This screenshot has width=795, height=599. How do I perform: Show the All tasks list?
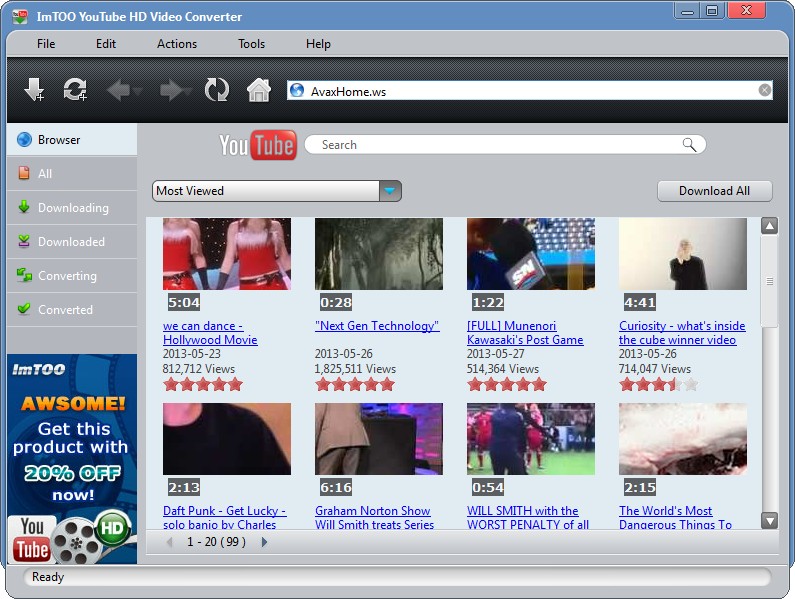[72, 173]
